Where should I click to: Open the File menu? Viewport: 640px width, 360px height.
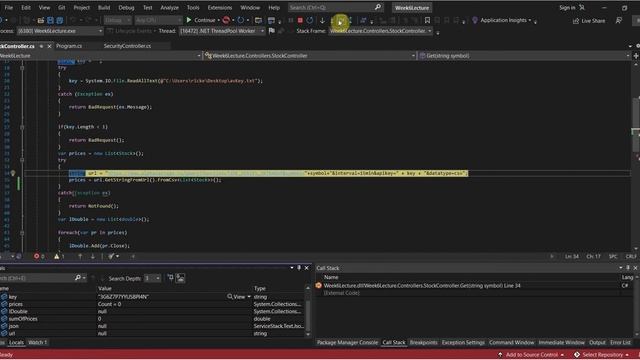pos(8,7)
